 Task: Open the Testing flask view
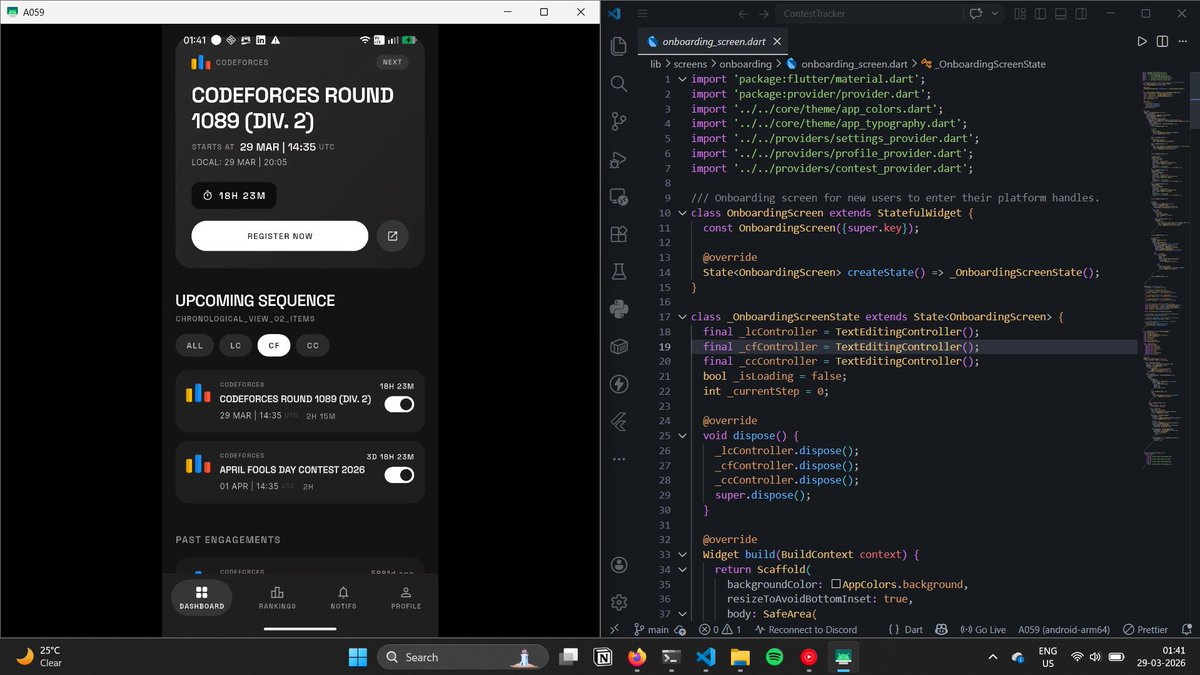pos(618,271)
